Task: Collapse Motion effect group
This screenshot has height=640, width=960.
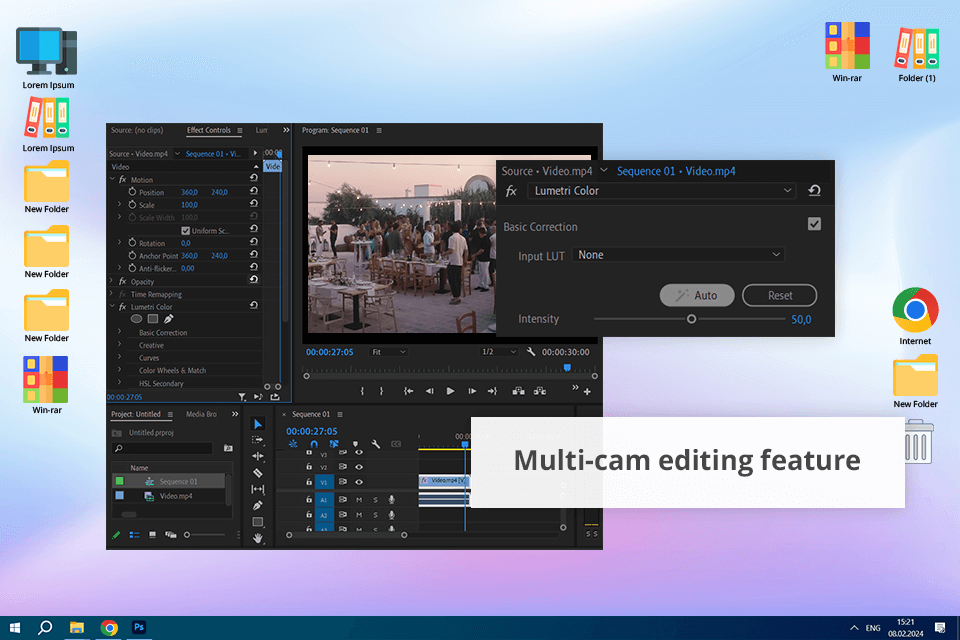Action: click(113, 179)
